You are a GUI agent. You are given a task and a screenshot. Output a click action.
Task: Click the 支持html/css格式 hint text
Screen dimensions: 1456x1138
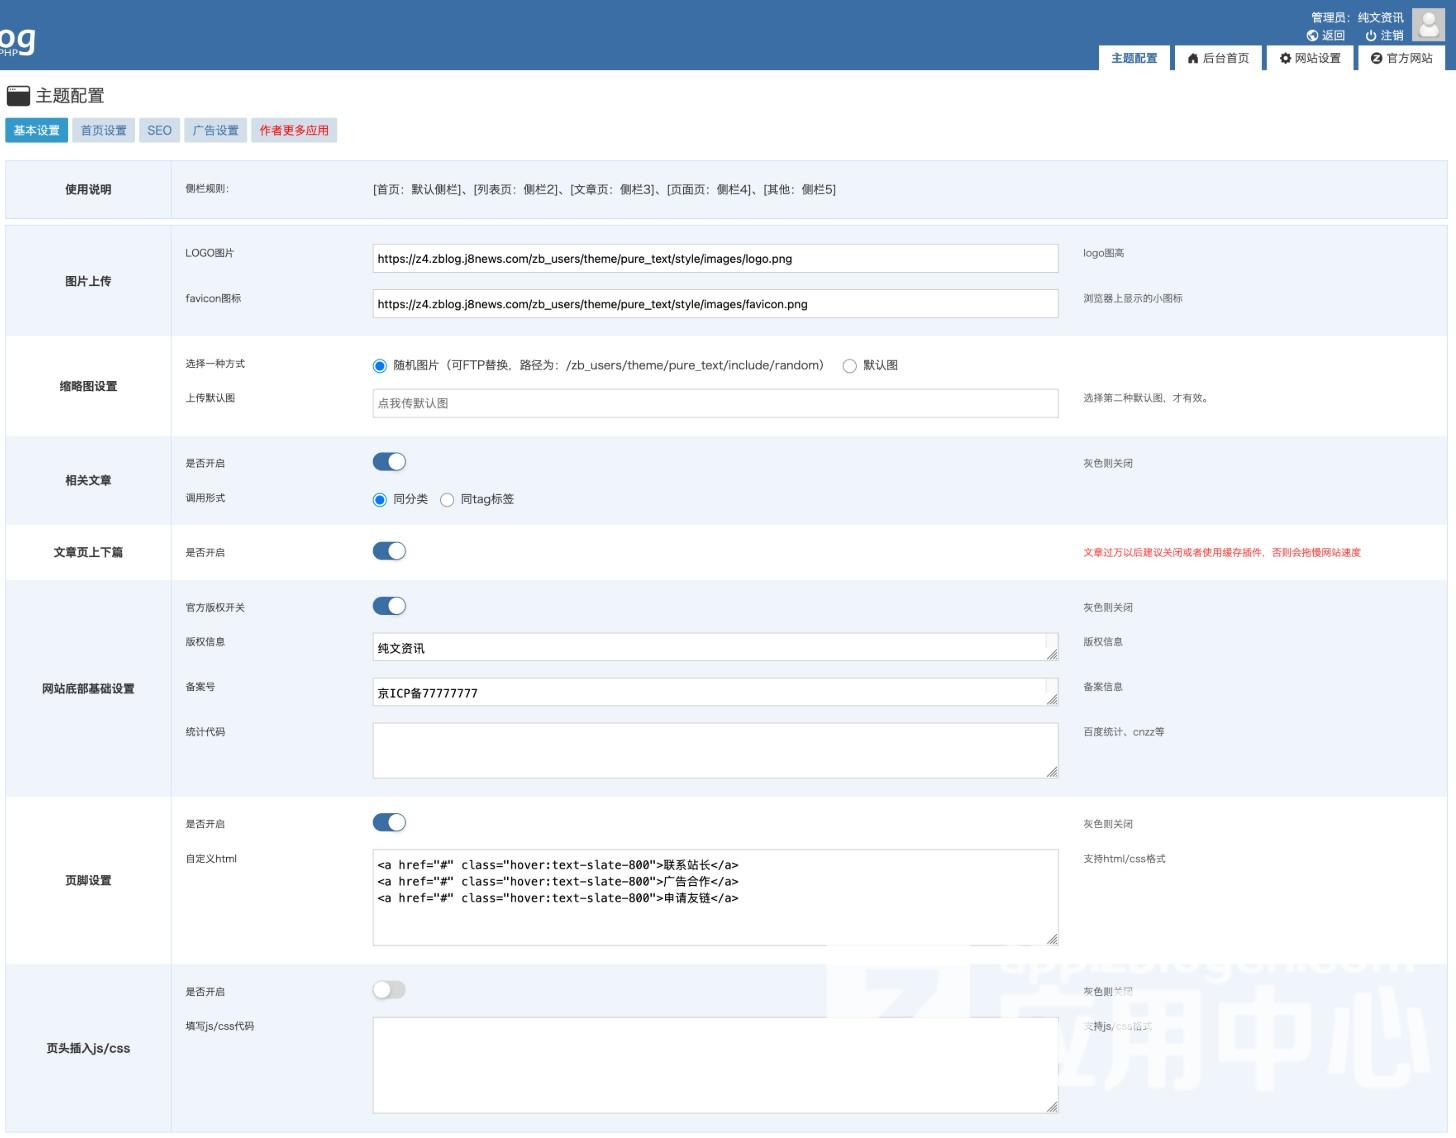pyautogui.click(x=1125, y=859)
